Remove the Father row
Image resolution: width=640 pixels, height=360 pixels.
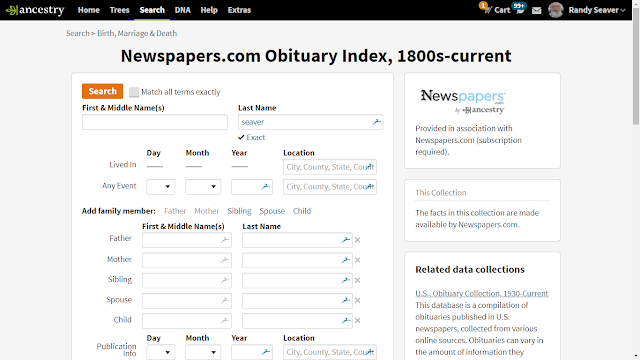358,240
